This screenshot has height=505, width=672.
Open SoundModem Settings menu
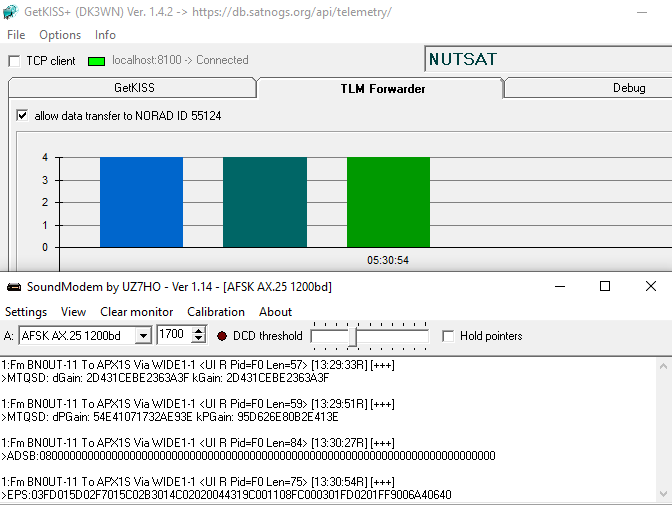[x=26, y=312]
